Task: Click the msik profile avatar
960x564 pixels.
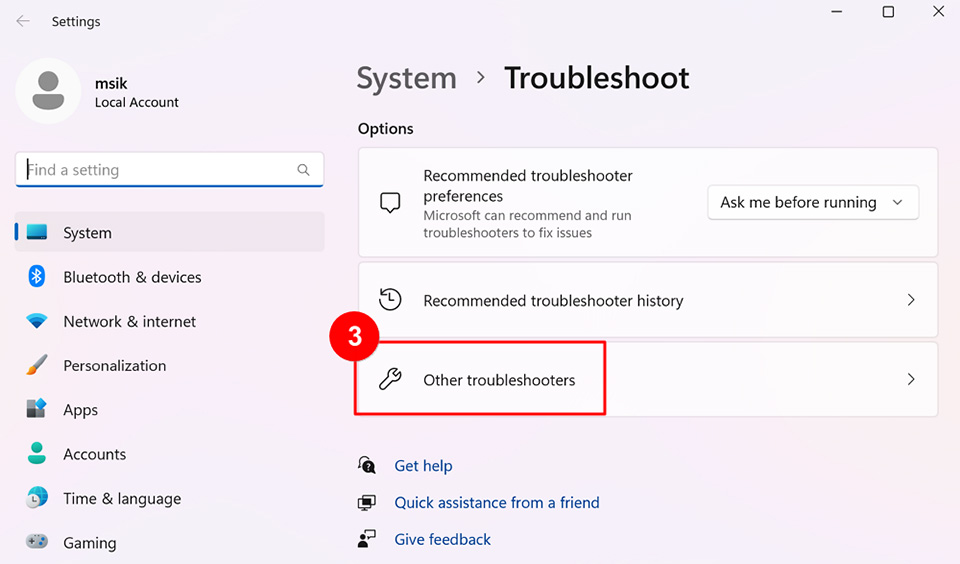Action: point(48,91)
